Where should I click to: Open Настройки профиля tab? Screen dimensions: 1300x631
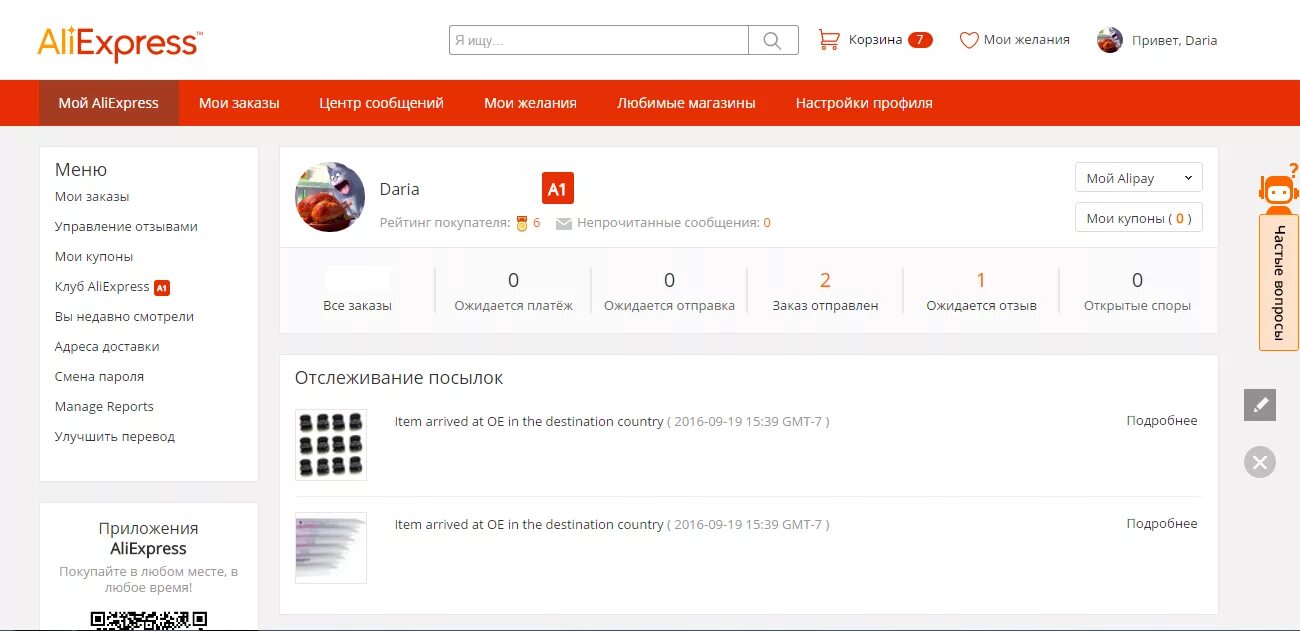pos(864,103)
